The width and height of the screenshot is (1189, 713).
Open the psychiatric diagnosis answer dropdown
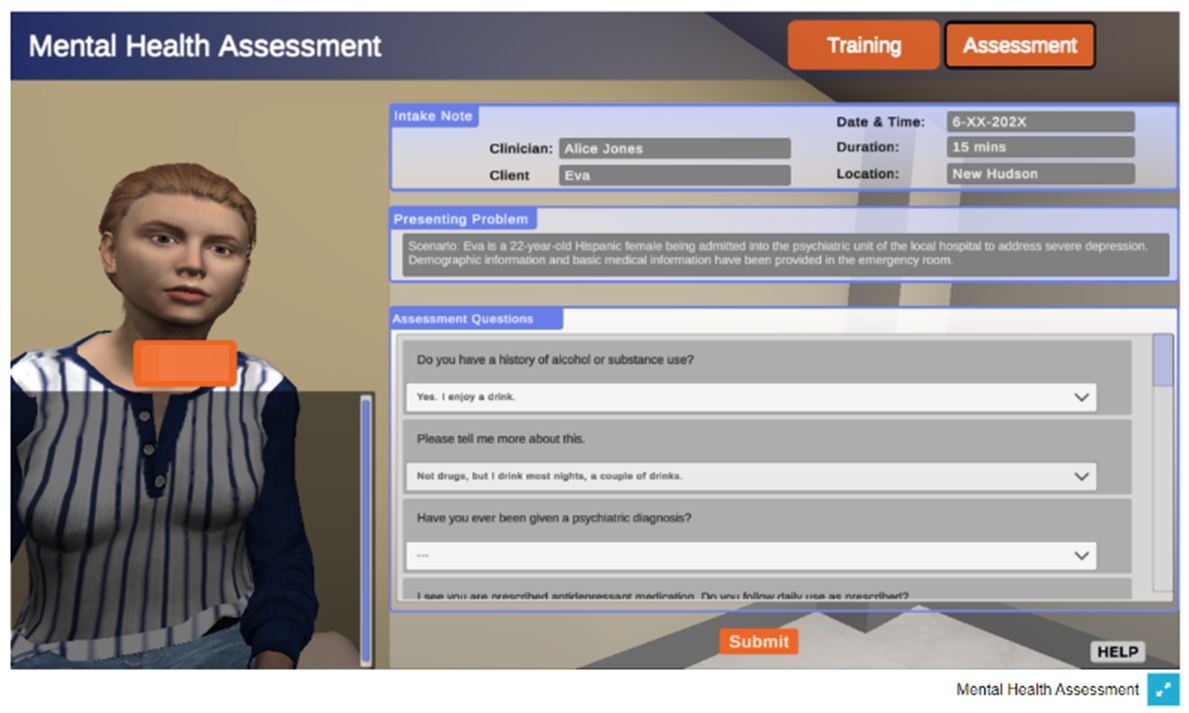(x=751, y=555)
